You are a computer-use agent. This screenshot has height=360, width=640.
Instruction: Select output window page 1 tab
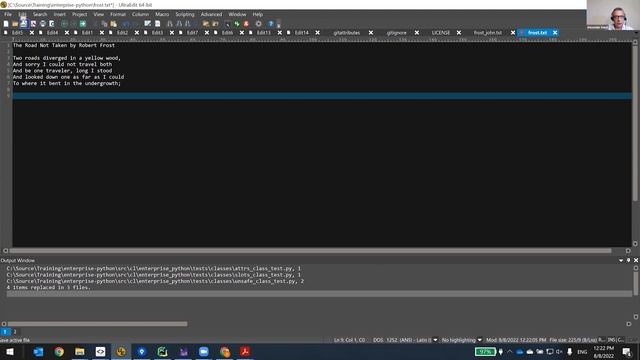pos(5,332)
